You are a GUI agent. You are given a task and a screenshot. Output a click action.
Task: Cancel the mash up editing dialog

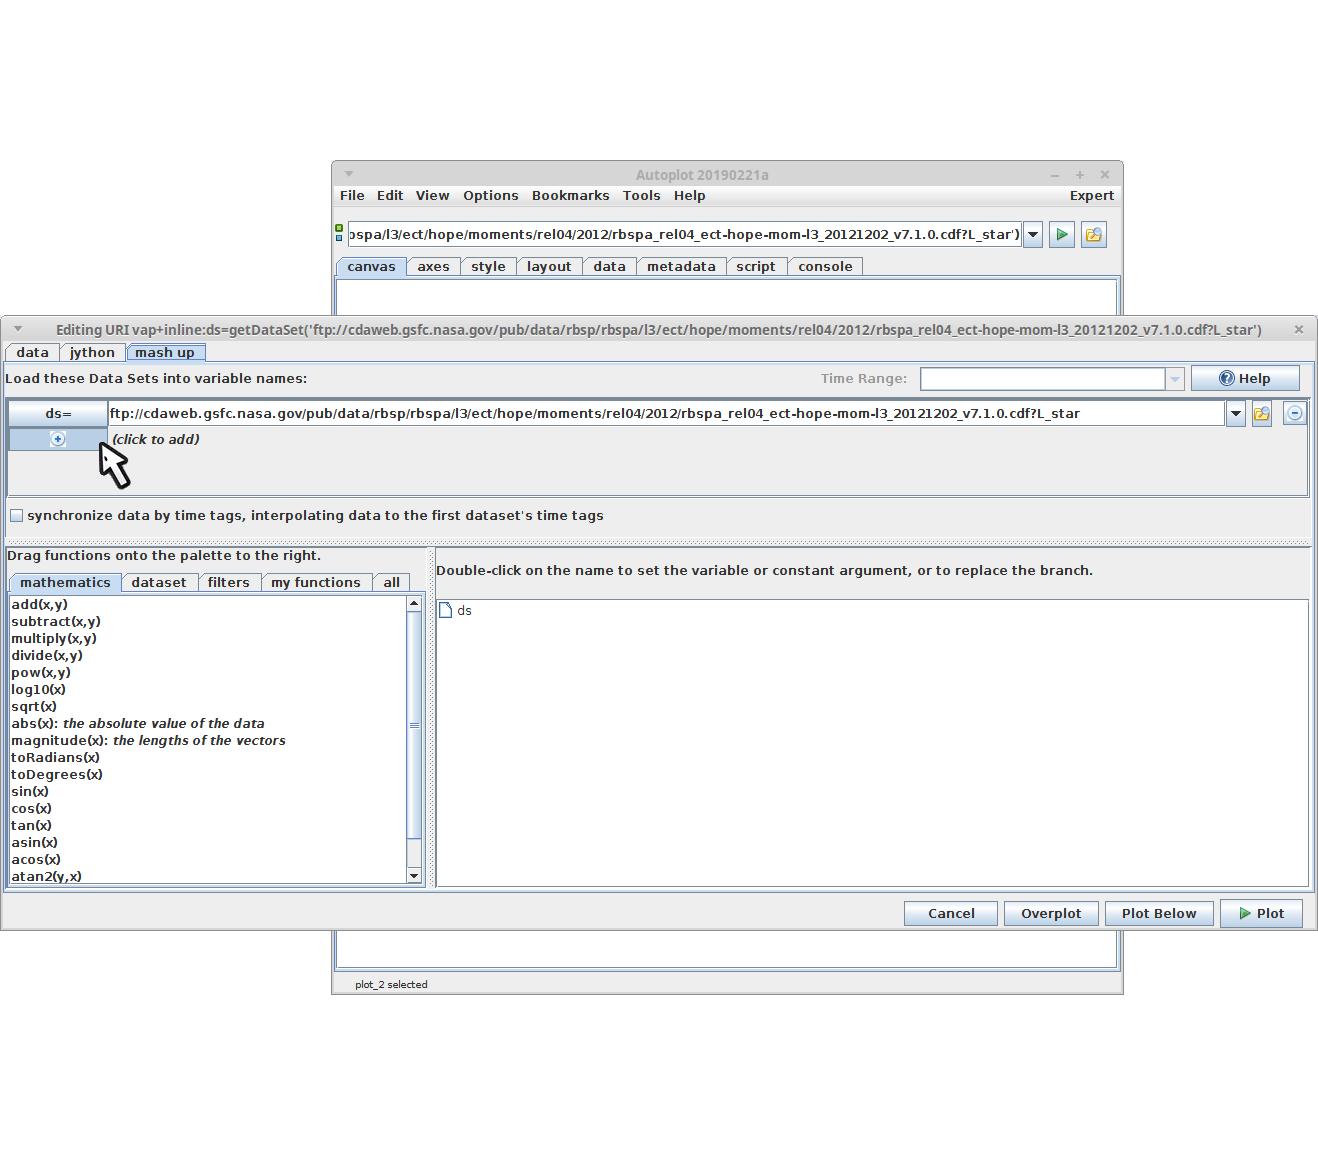tap(950, 913)
